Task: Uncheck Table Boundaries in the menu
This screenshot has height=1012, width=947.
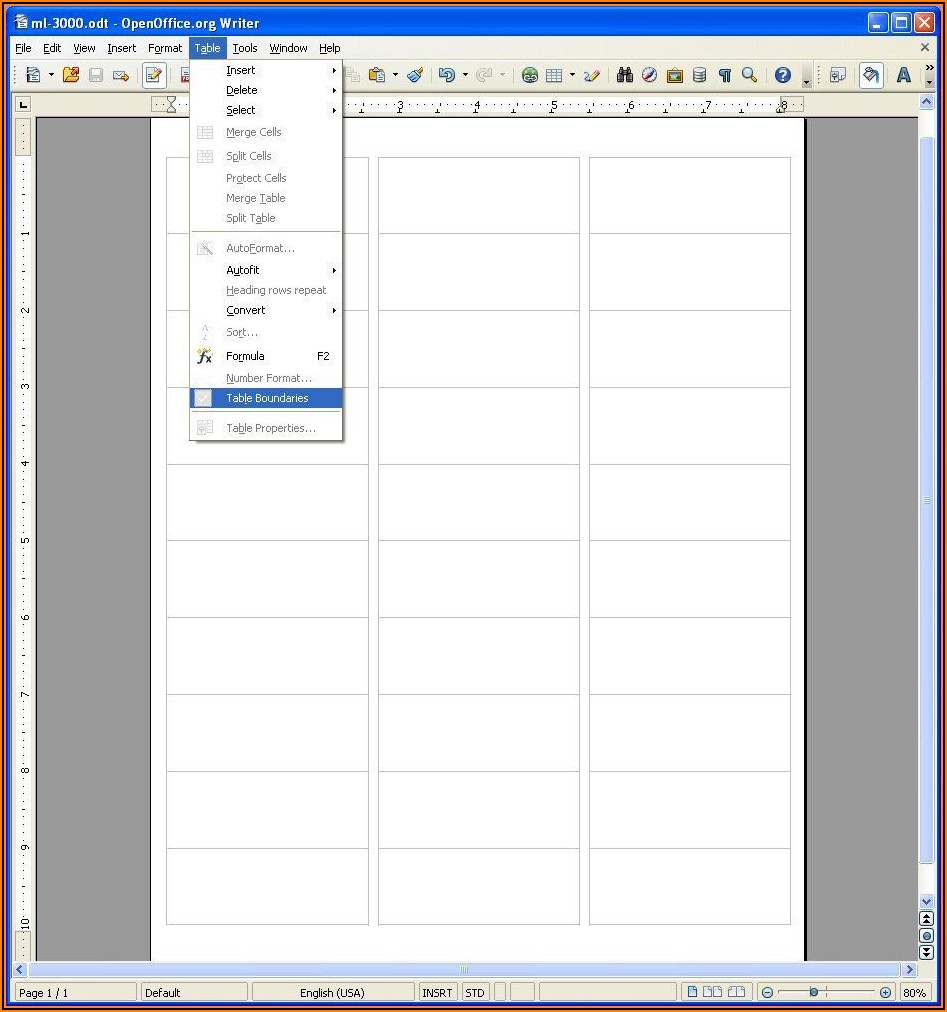Action: coord(266,398)
